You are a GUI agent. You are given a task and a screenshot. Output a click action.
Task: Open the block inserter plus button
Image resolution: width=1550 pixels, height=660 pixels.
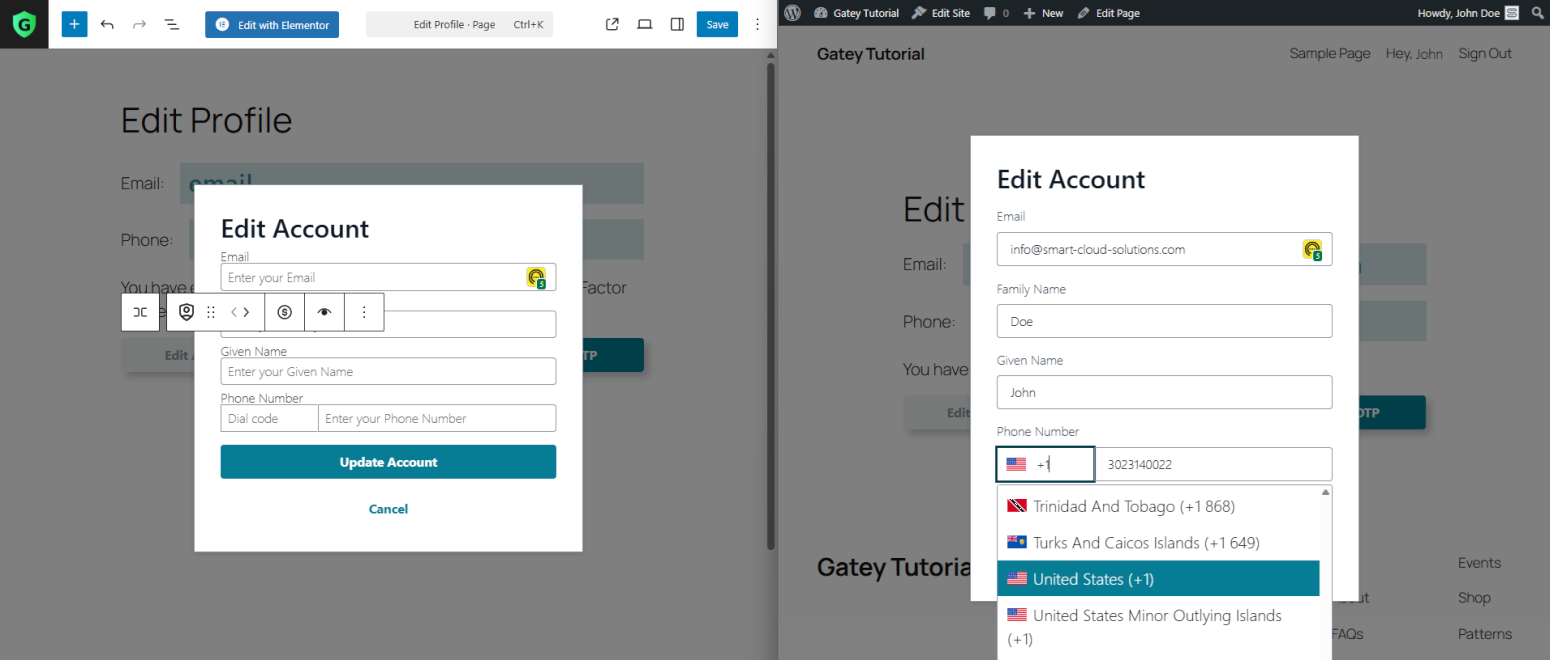coord(74,24)
